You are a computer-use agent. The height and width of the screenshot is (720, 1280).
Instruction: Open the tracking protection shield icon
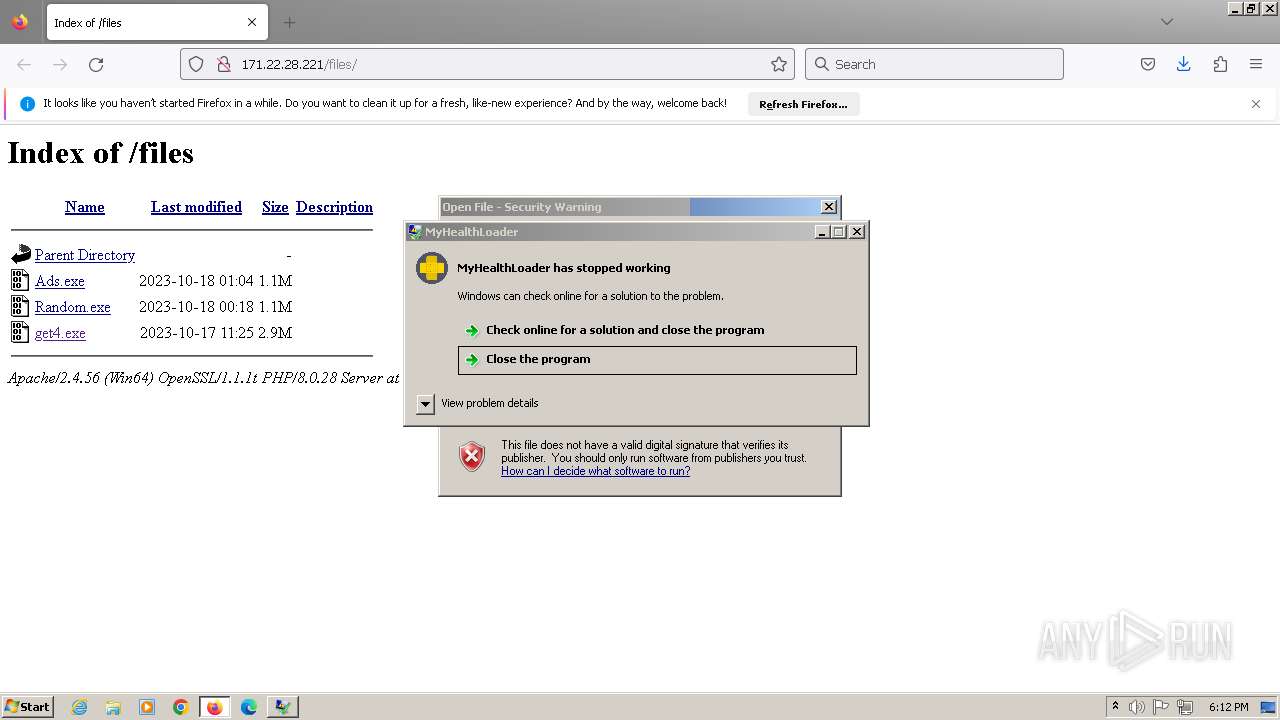click(196, 64)
